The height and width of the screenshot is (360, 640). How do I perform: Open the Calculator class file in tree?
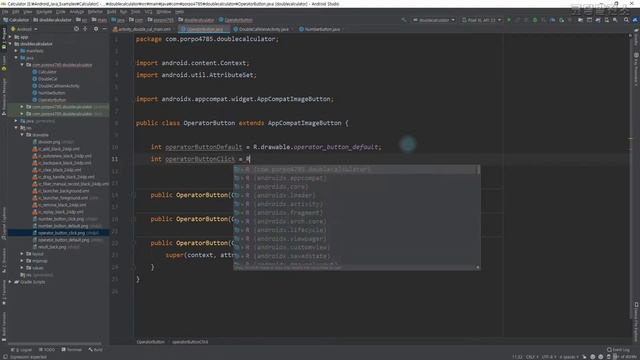click(x=47, y=72)
